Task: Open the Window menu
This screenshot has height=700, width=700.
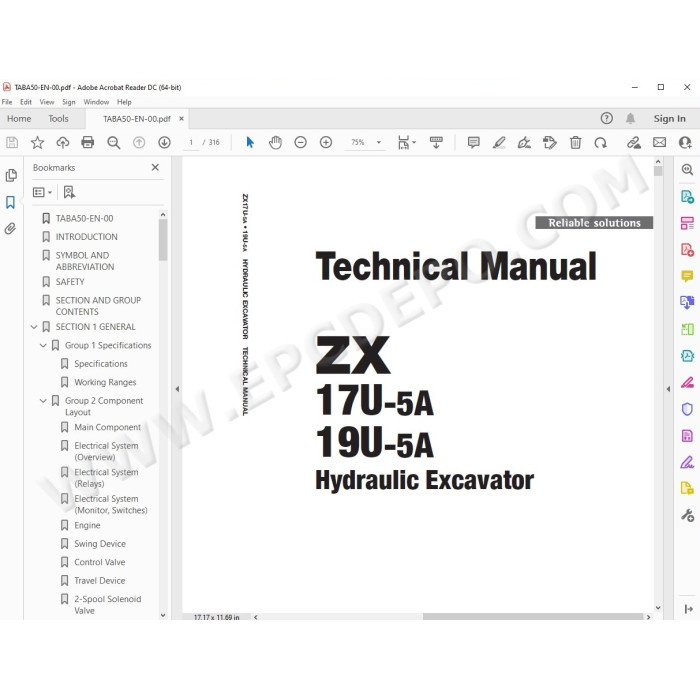Action: (96, 102)
